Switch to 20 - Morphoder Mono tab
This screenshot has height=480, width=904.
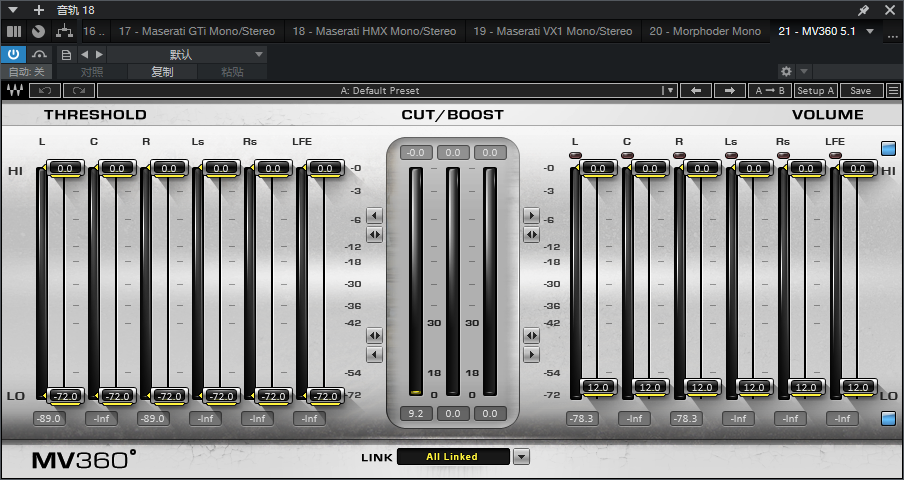(705, 31)
